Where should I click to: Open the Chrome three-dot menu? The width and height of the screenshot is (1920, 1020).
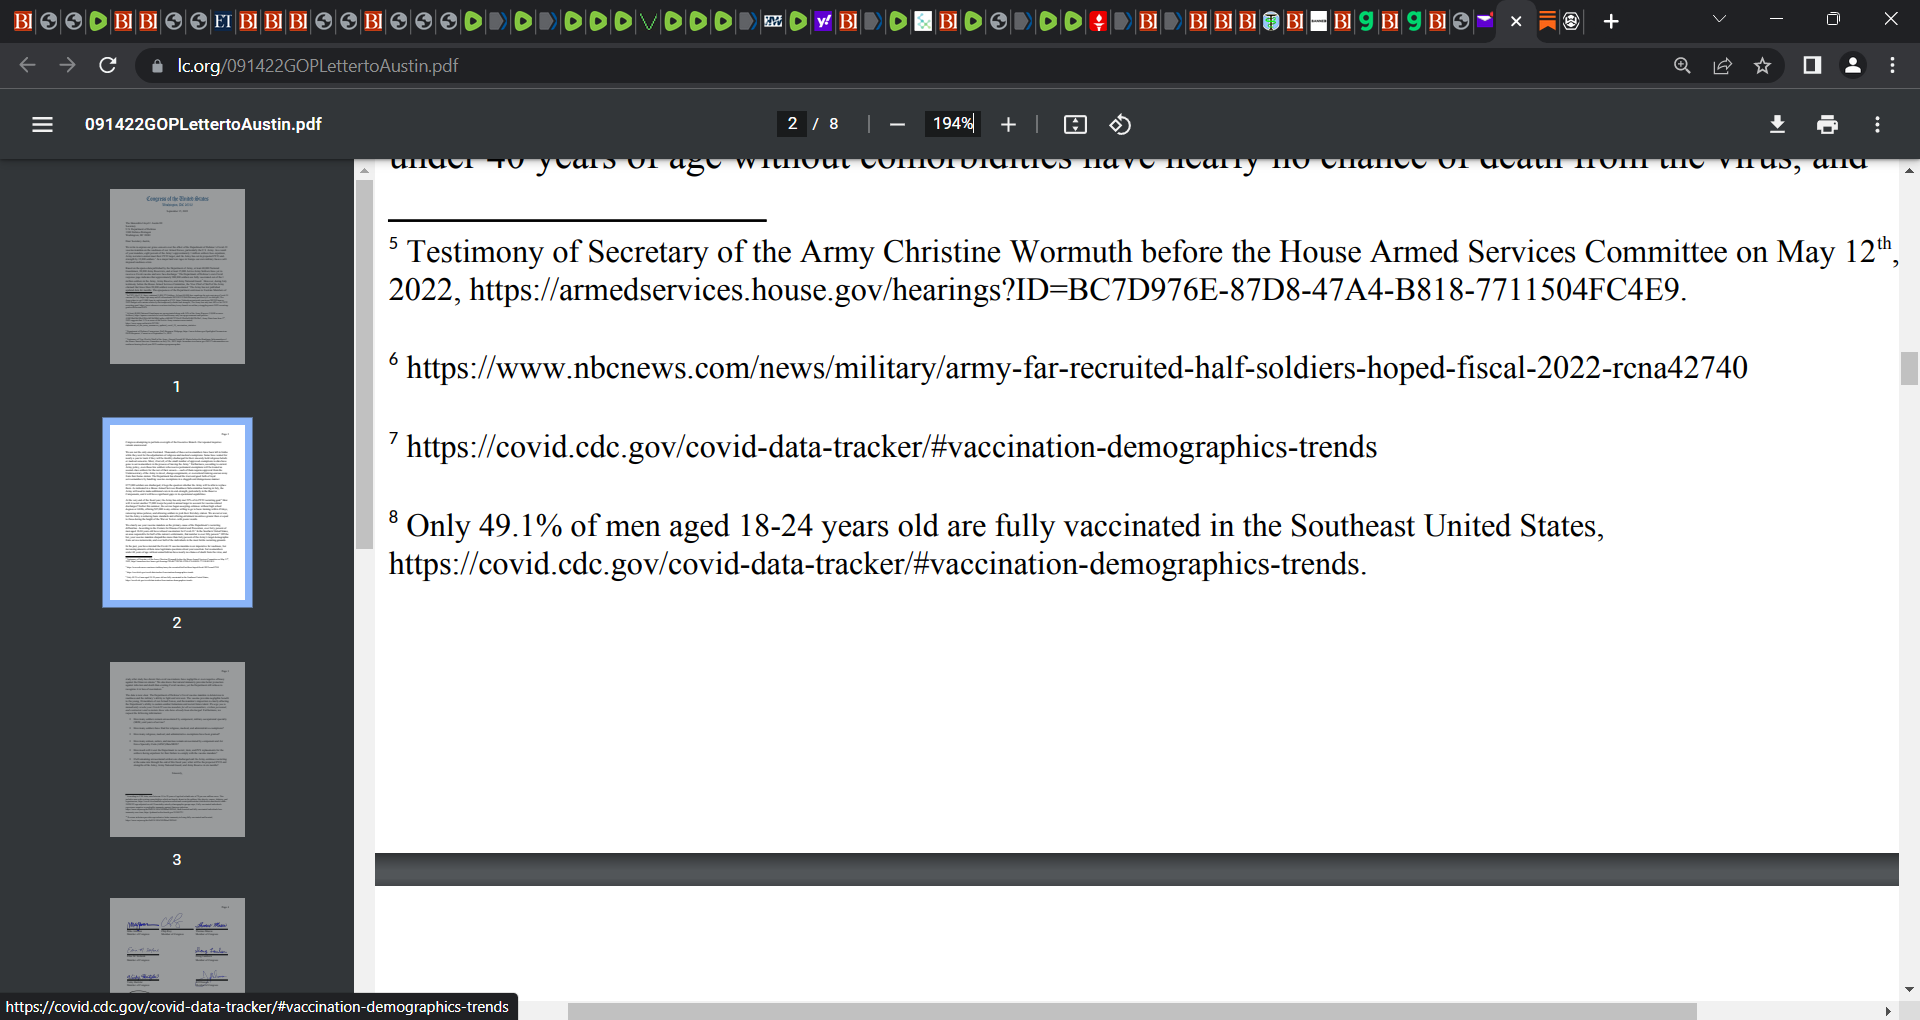point(1892,65)
